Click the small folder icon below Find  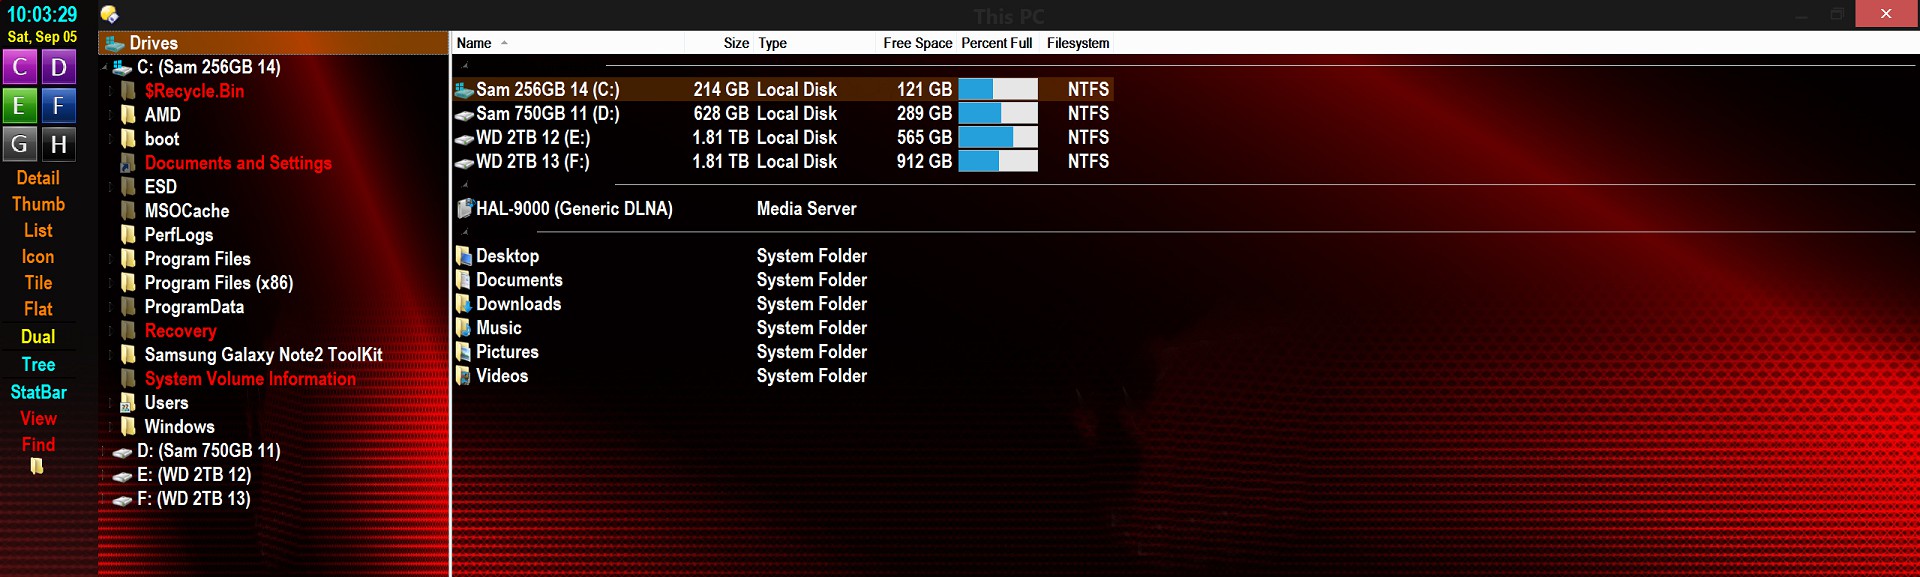[37, 466]
